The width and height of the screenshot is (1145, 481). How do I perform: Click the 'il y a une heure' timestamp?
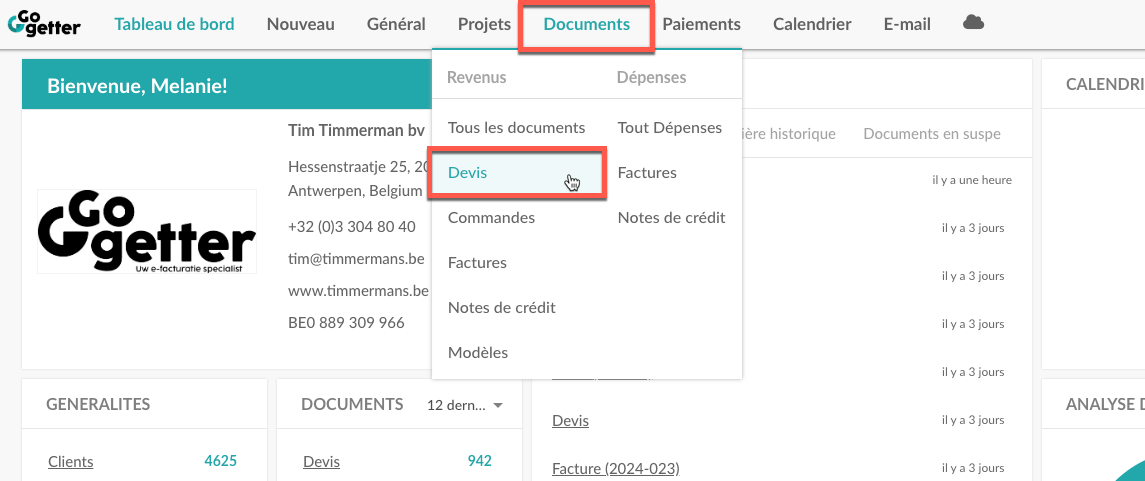tap(972, 180)
